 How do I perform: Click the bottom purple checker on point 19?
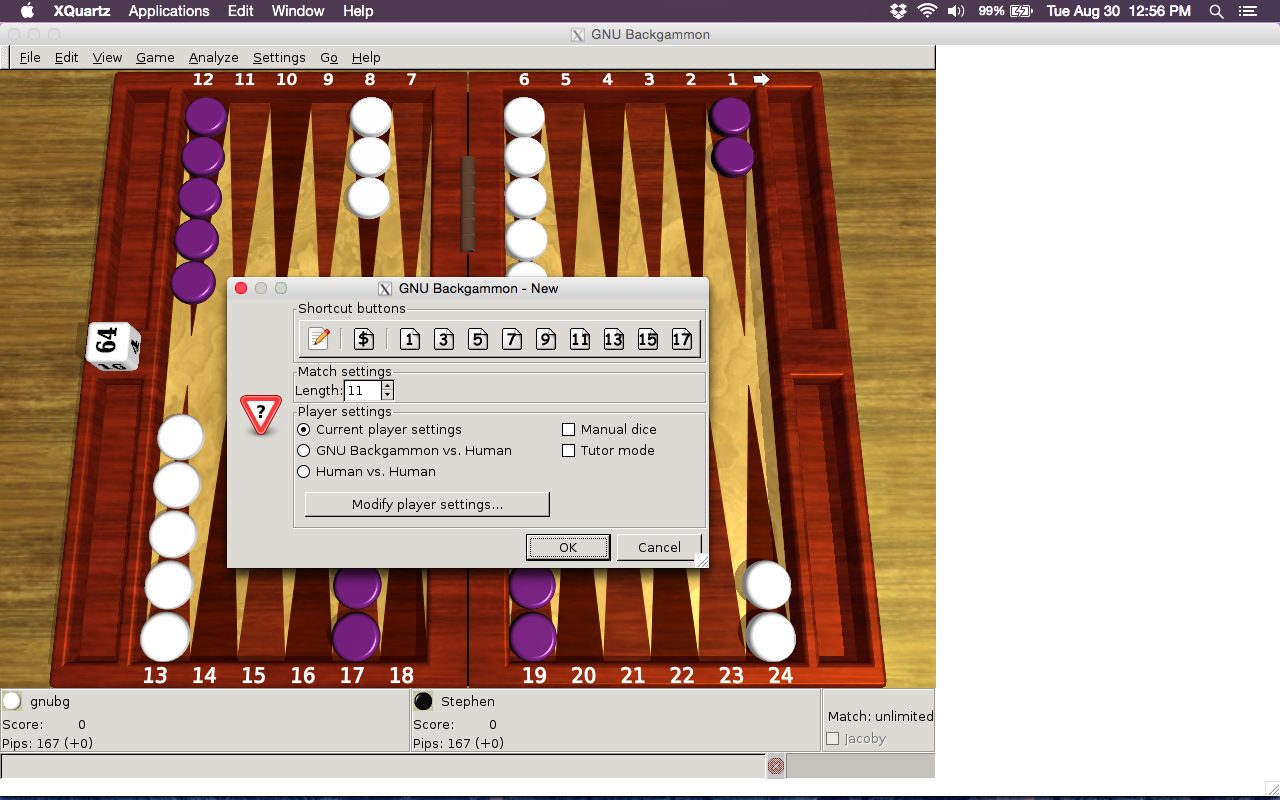pos(533,636)
